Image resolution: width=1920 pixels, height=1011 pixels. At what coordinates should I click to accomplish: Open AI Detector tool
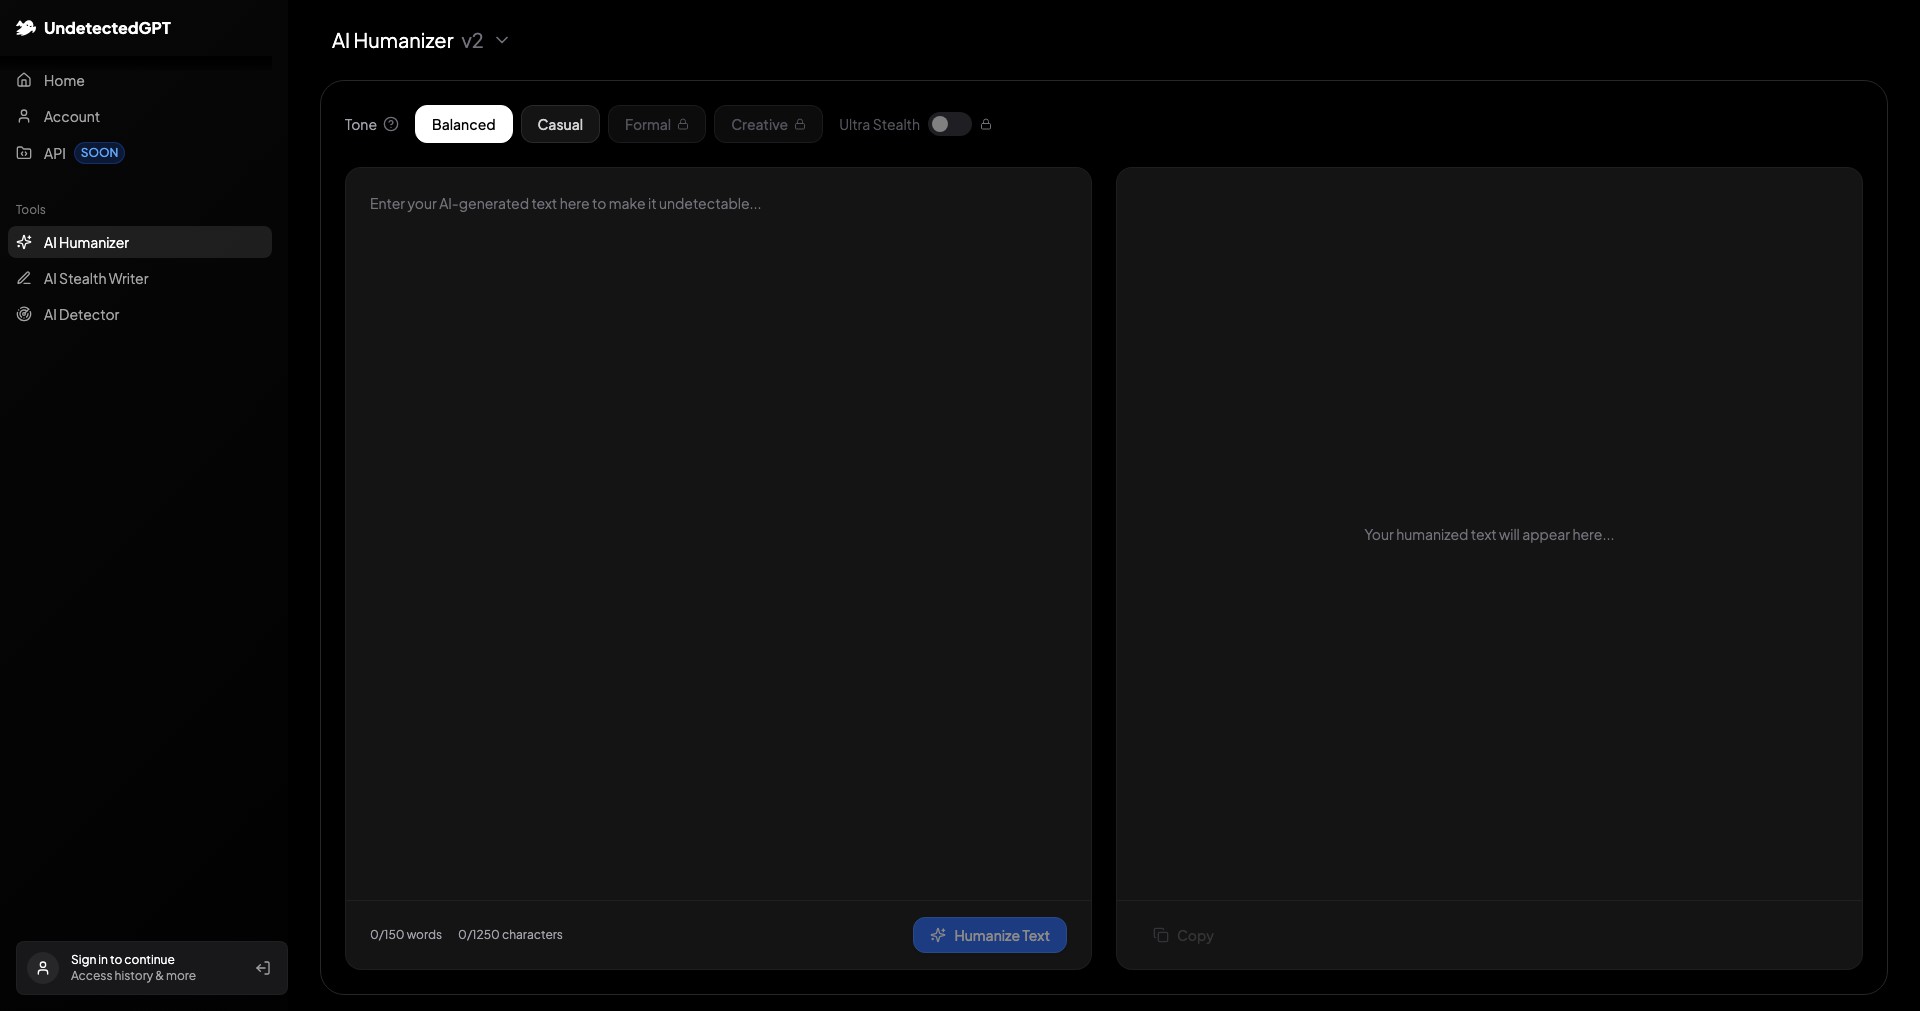(140, 314)
